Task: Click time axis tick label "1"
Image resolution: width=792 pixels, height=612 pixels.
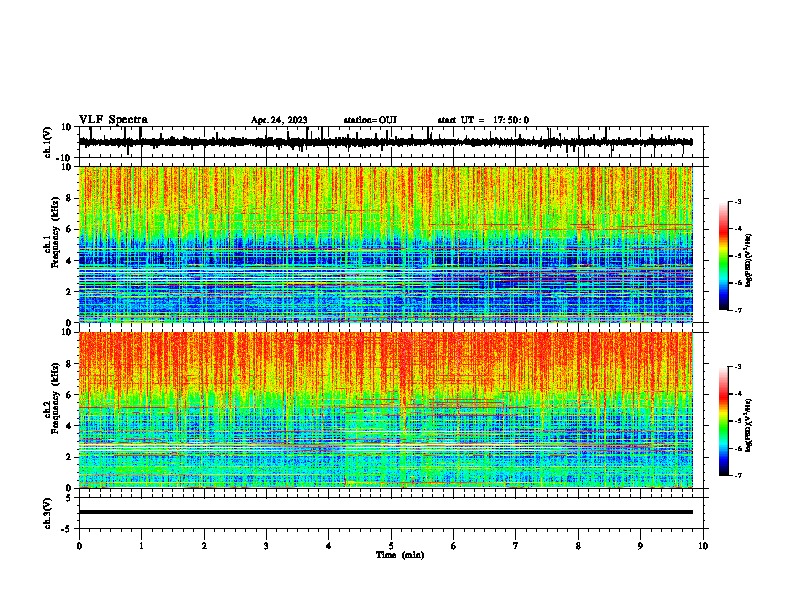Action: click(x=141, y=546)
